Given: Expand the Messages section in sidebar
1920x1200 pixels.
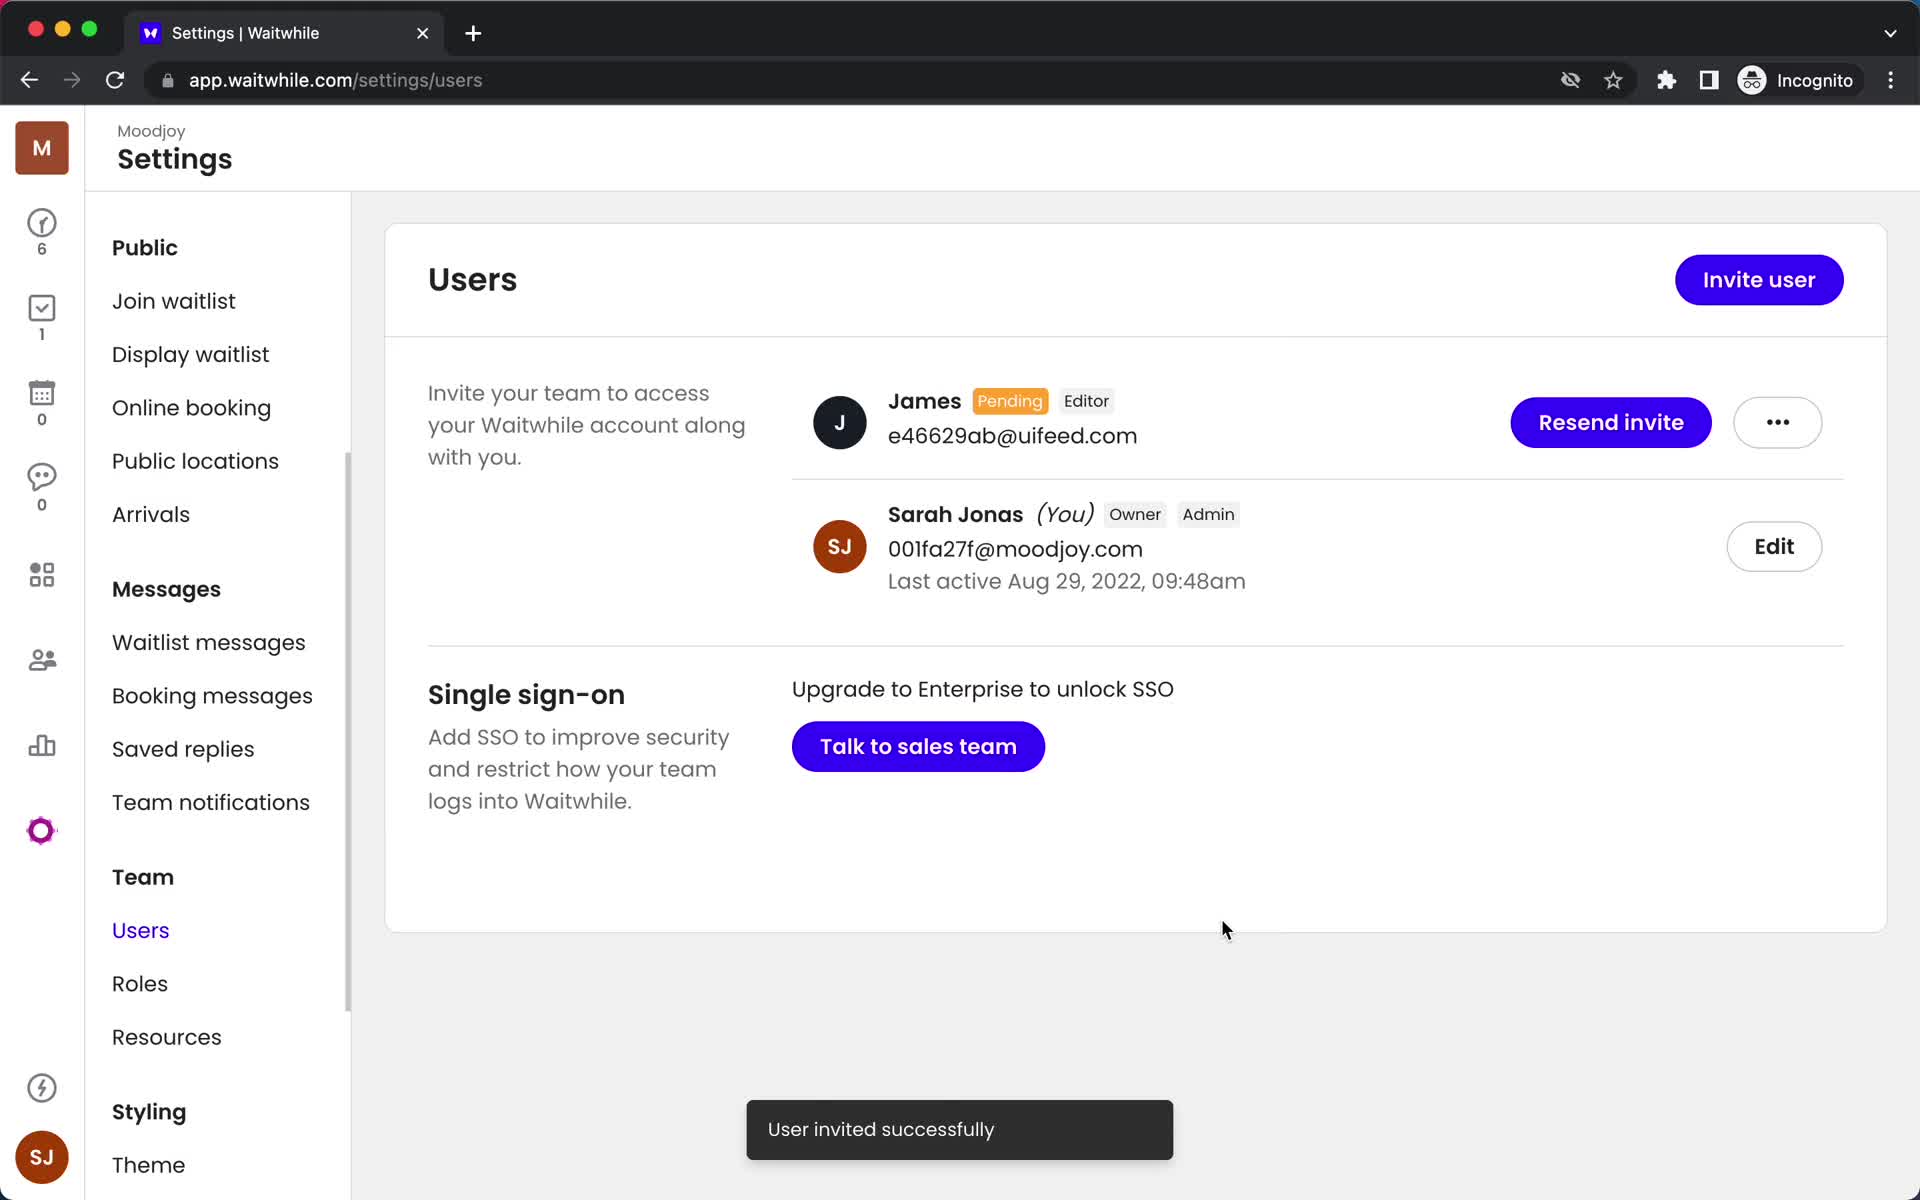Looking at the screenshot, I should [166, 589].
